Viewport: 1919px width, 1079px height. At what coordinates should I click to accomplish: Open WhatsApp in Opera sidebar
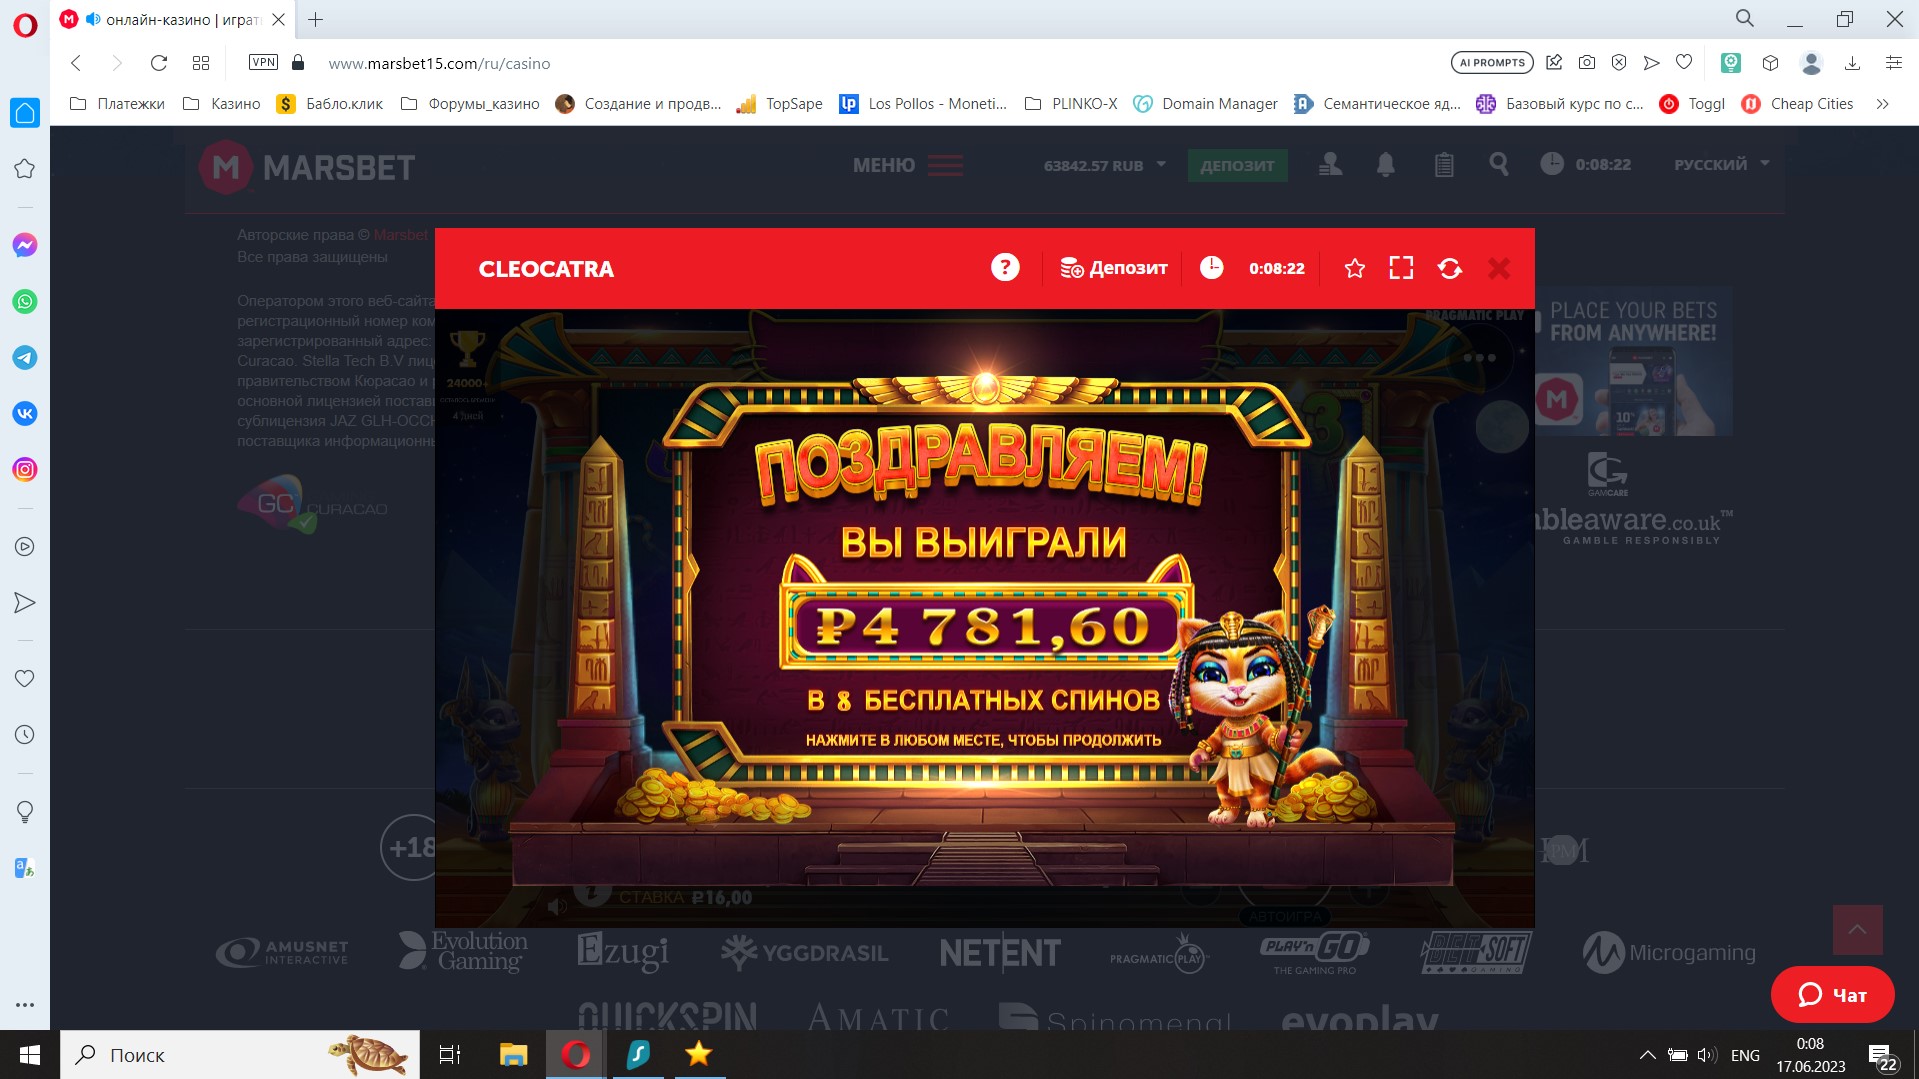[x=25, y=301]
